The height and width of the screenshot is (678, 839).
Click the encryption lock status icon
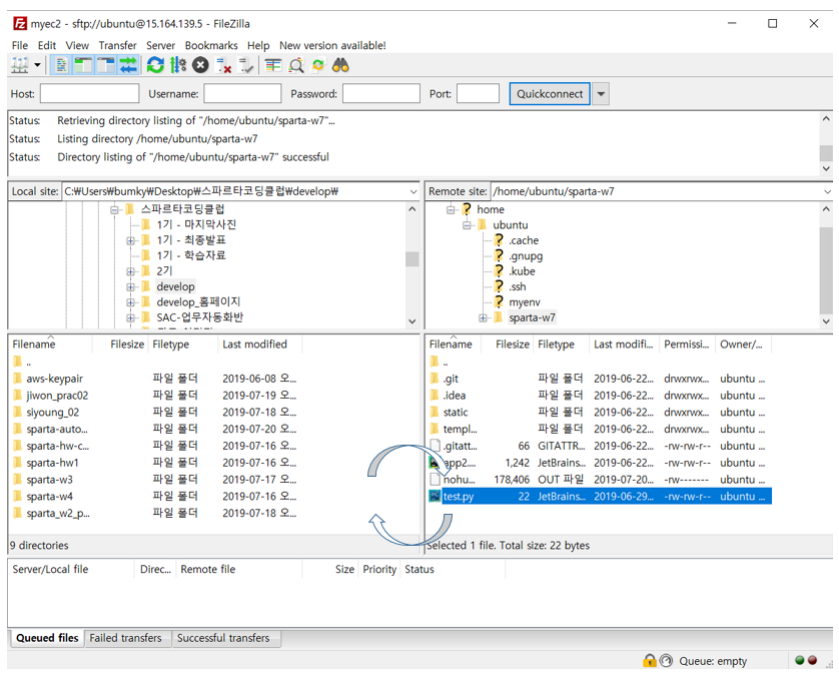click(649, 661)
